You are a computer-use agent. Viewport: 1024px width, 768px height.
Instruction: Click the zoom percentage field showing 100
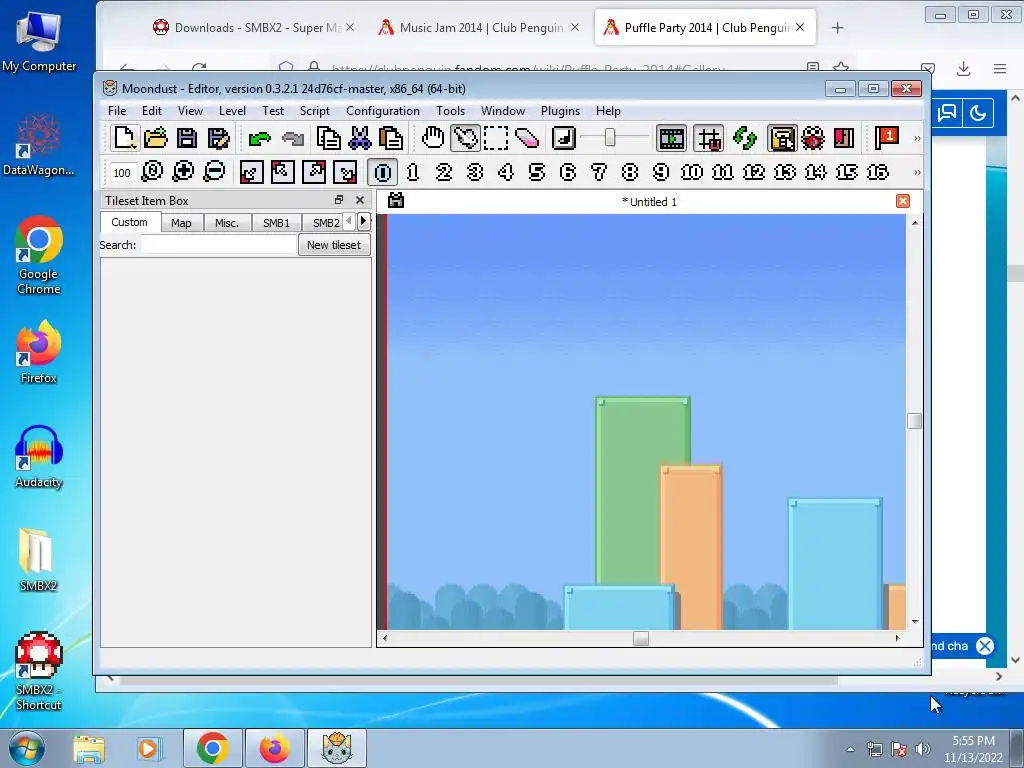coord(122,173)
